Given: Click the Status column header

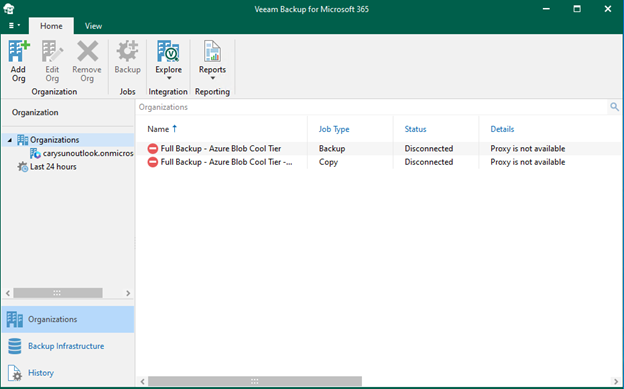Looking at the screenshot, I should (x=415, y=129).
